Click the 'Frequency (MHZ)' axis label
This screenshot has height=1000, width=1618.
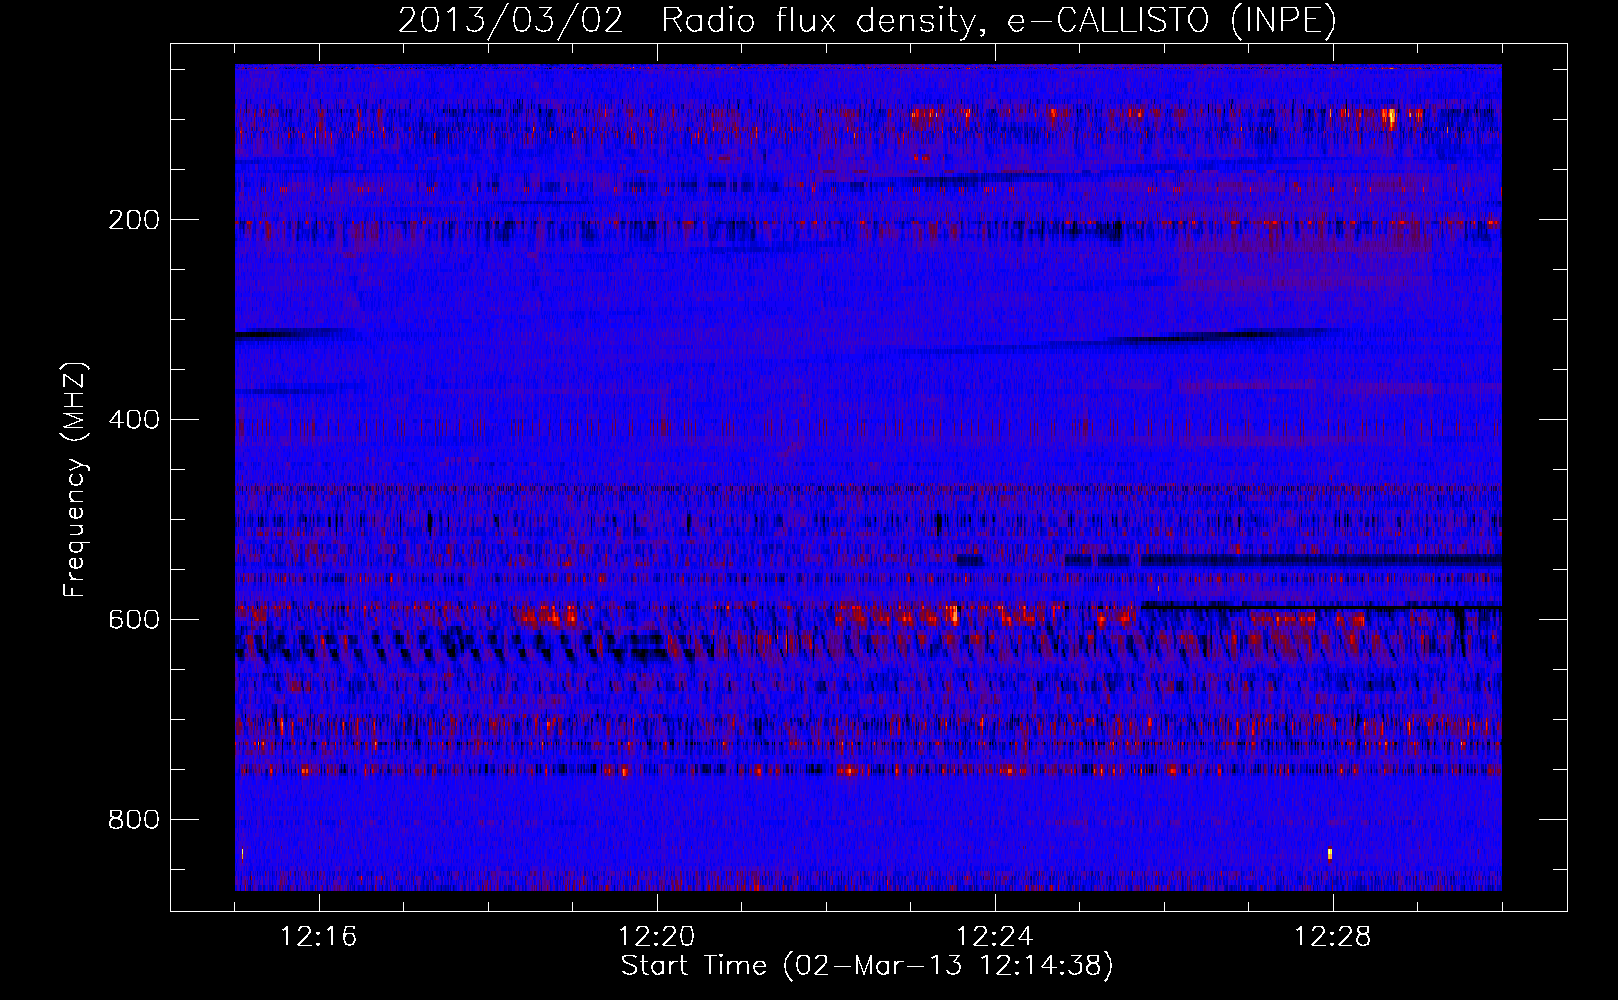coord(75,480)
